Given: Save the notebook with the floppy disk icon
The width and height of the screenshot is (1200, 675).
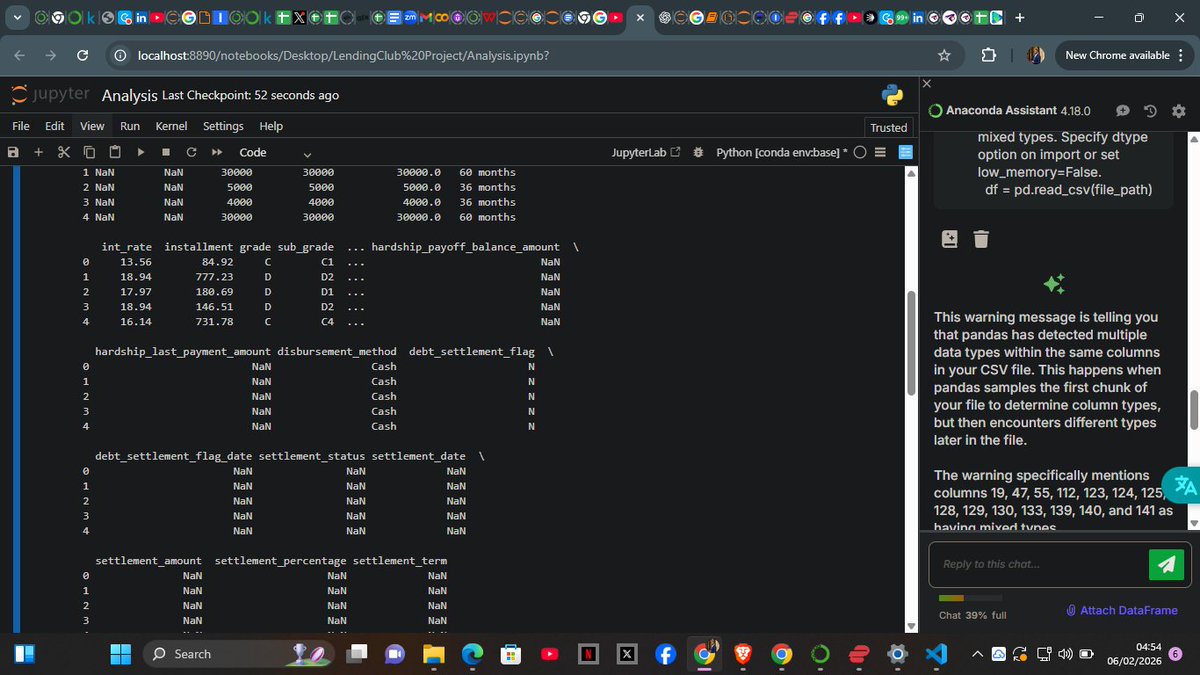Looking at the screenshot, I should [x=13, y=152].
